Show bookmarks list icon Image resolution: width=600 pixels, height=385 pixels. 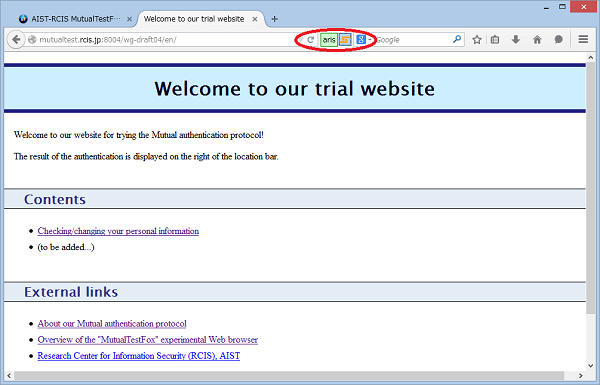coord(495,39)
